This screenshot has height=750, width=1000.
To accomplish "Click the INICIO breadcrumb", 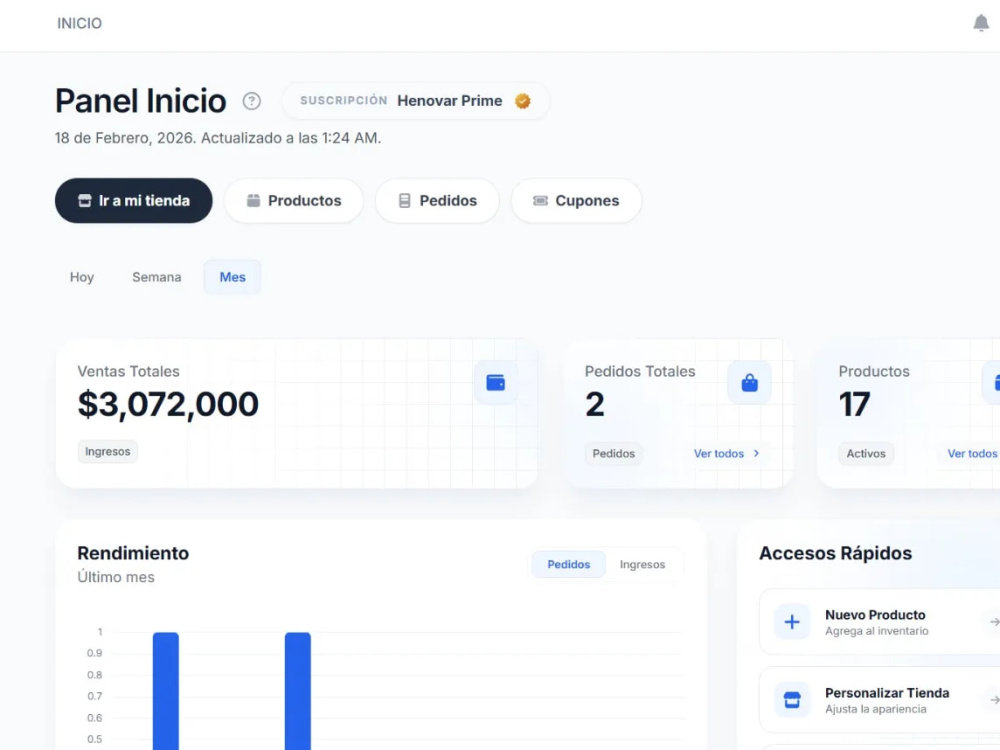I will 79,24.
